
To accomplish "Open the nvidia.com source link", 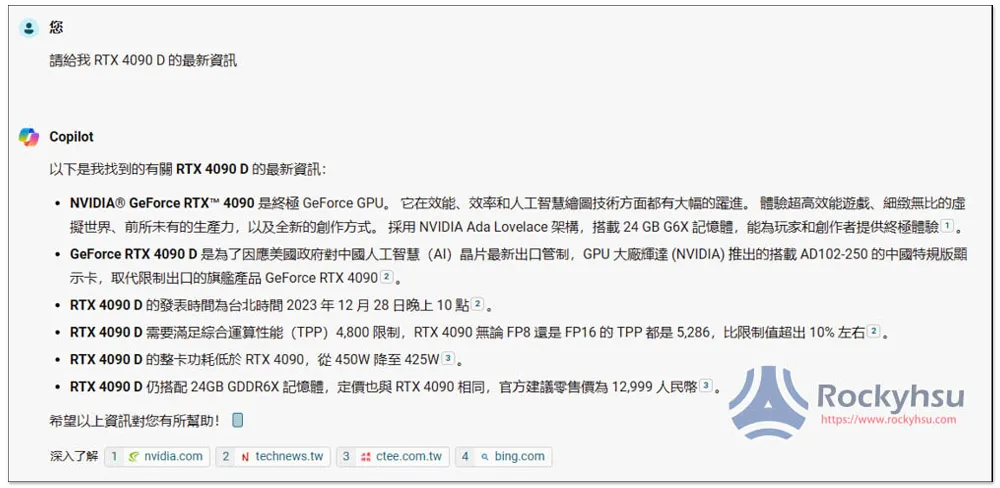I will (x=157, y=456).
